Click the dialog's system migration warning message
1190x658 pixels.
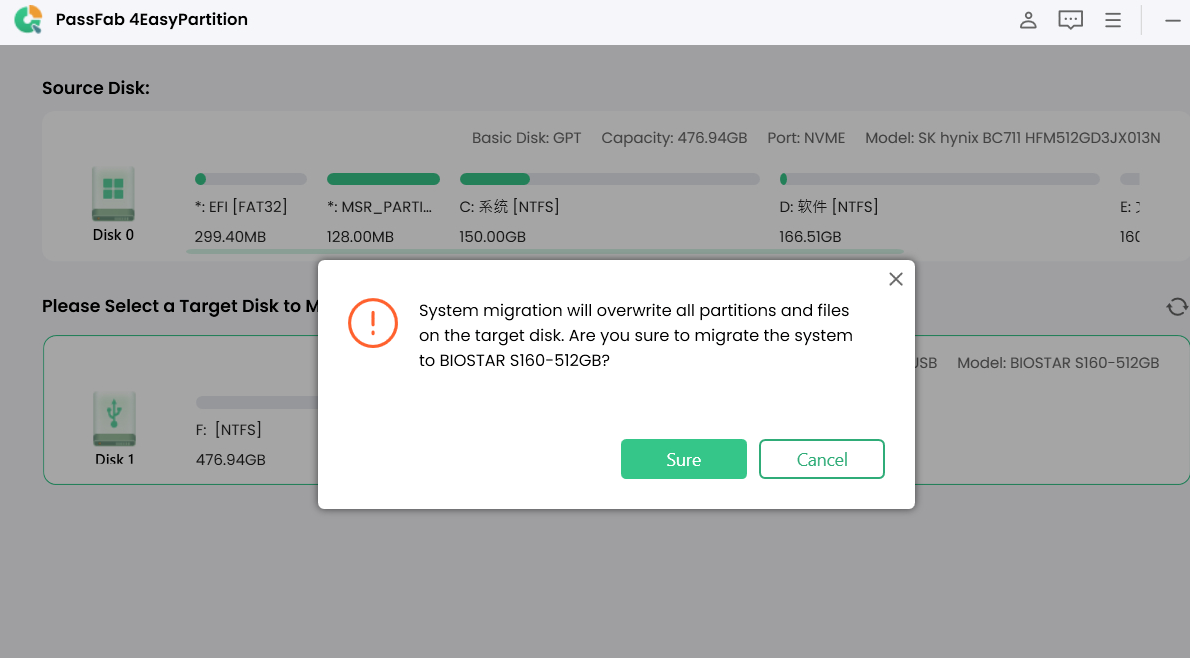click(636, 335)
